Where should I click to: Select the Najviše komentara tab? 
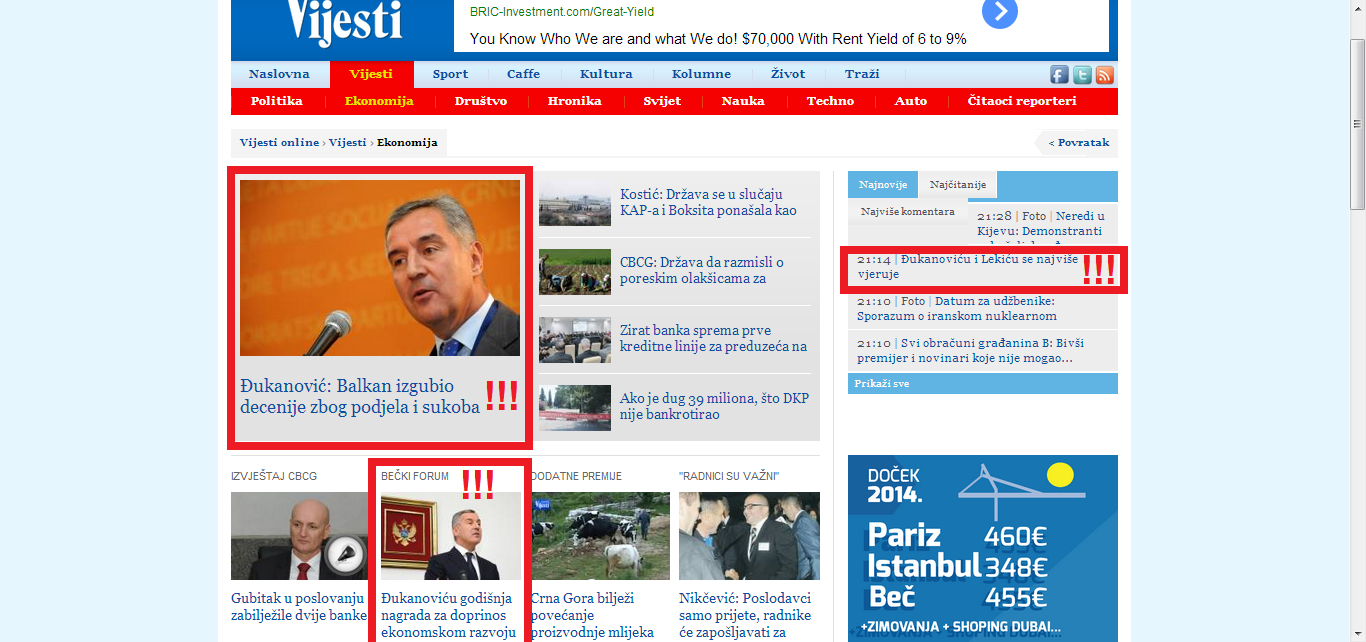907,212
